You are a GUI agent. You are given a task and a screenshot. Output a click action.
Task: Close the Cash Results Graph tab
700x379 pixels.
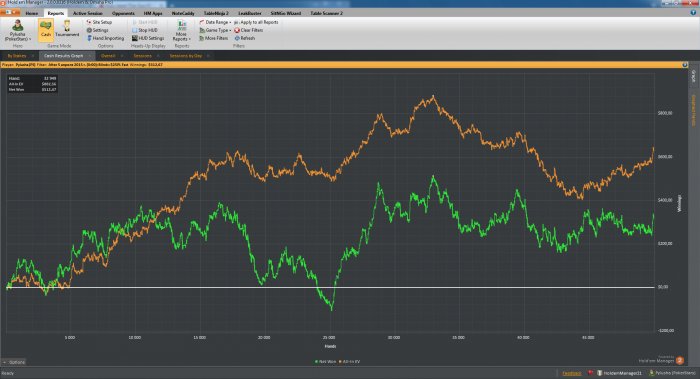(90, 56)
